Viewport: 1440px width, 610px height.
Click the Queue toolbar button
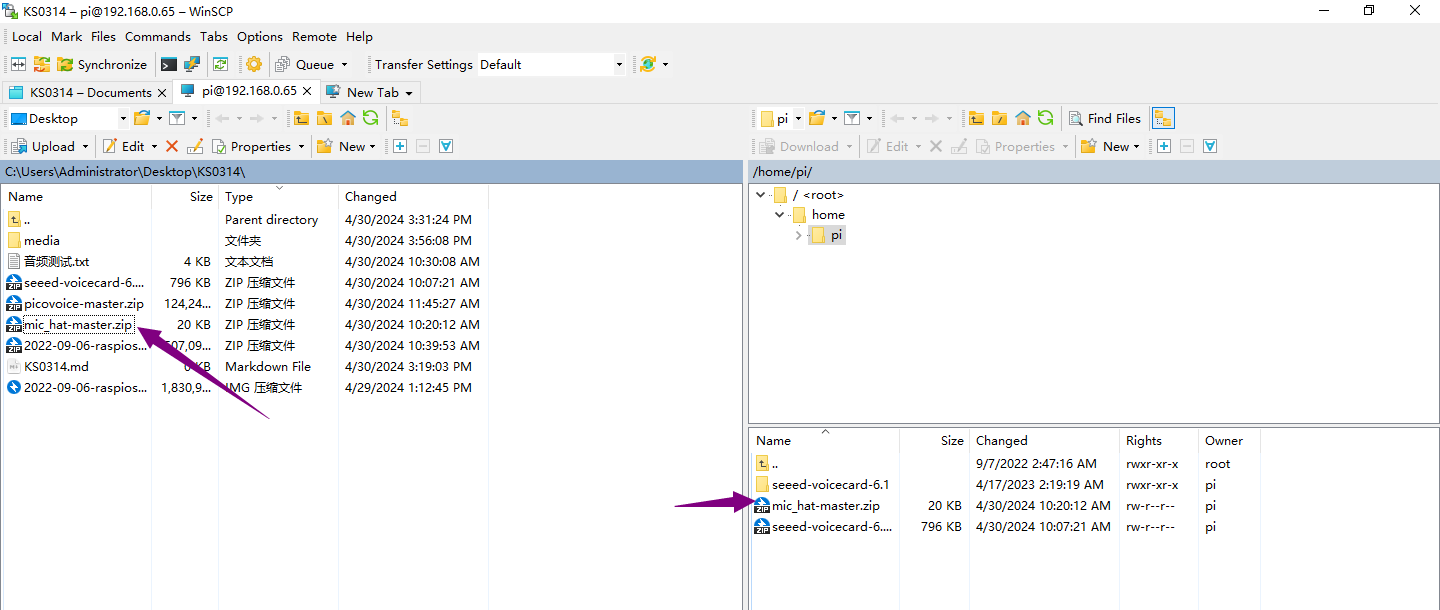(x=305, y=64)
